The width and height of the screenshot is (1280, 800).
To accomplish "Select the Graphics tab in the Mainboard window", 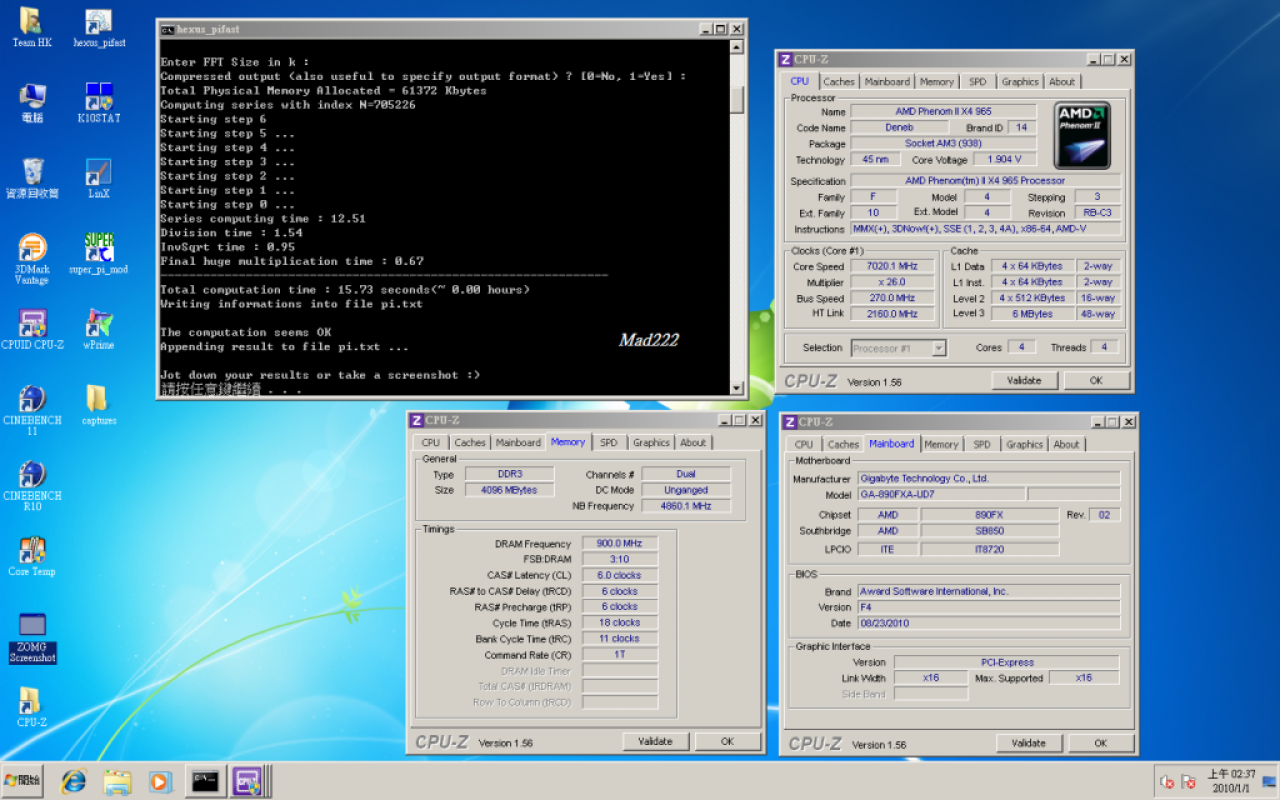I will pos(1024,444).
